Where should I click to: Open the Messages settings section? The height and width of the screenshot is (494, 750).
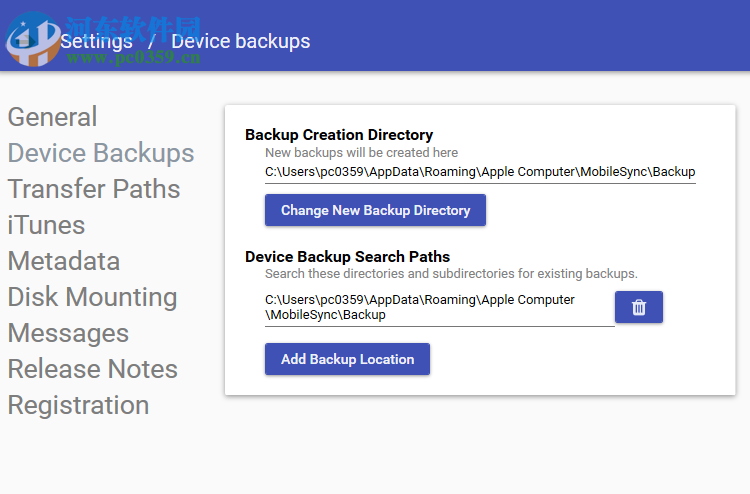pyautogui.click(x=68, y=333)
